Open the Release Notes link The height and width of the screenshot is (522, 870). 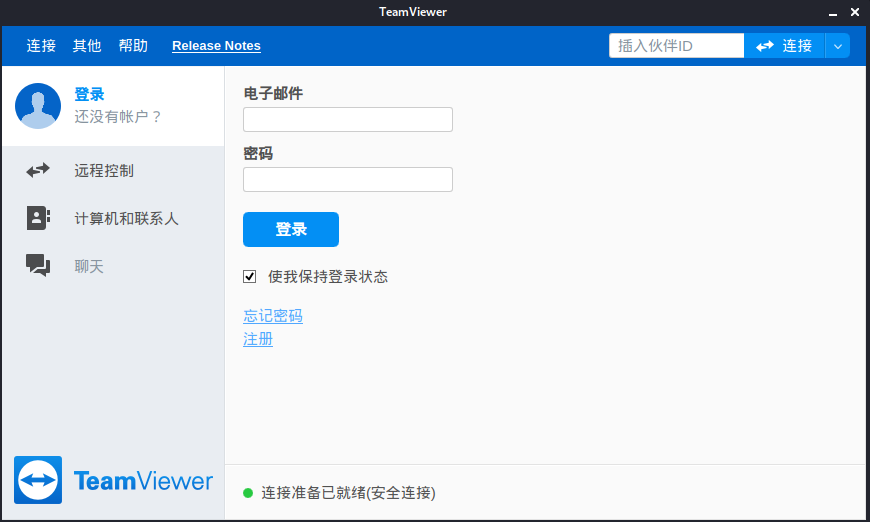pos(216,45)
